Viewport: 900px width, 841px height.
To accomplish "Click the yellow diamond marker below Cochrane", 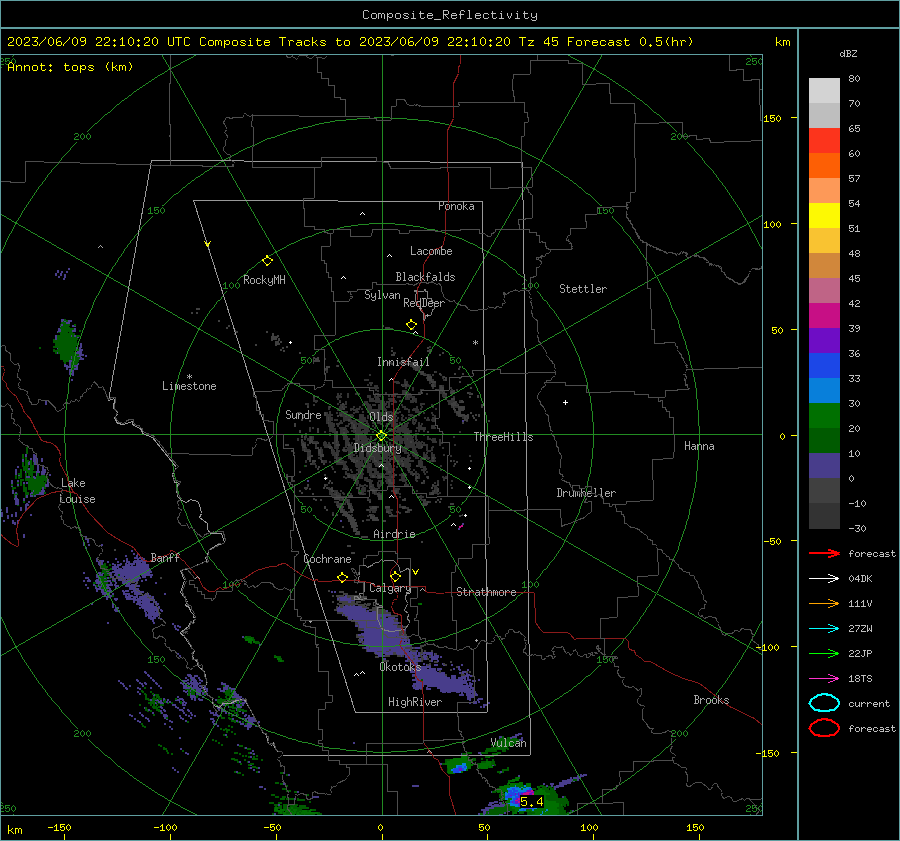I will point(342,577).
